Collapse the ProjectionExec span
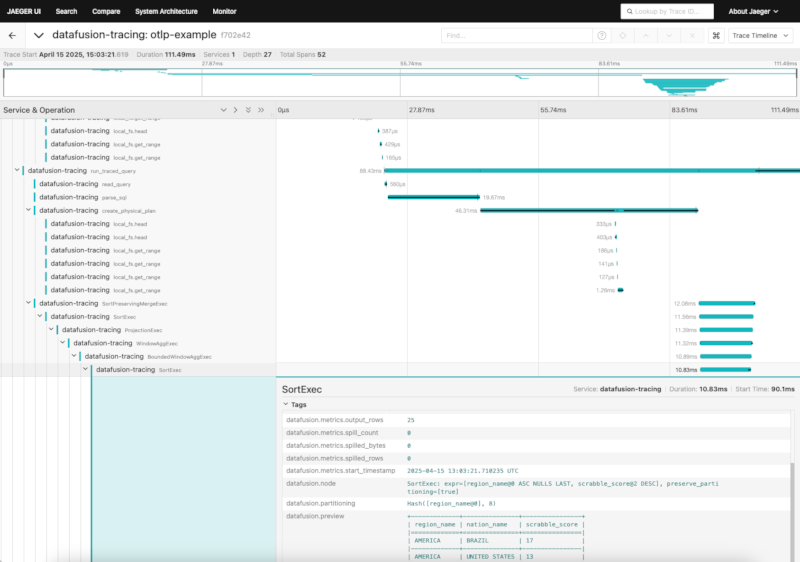Screen dimensions: 800x562 pyautogui.click(x=51, y=329)
